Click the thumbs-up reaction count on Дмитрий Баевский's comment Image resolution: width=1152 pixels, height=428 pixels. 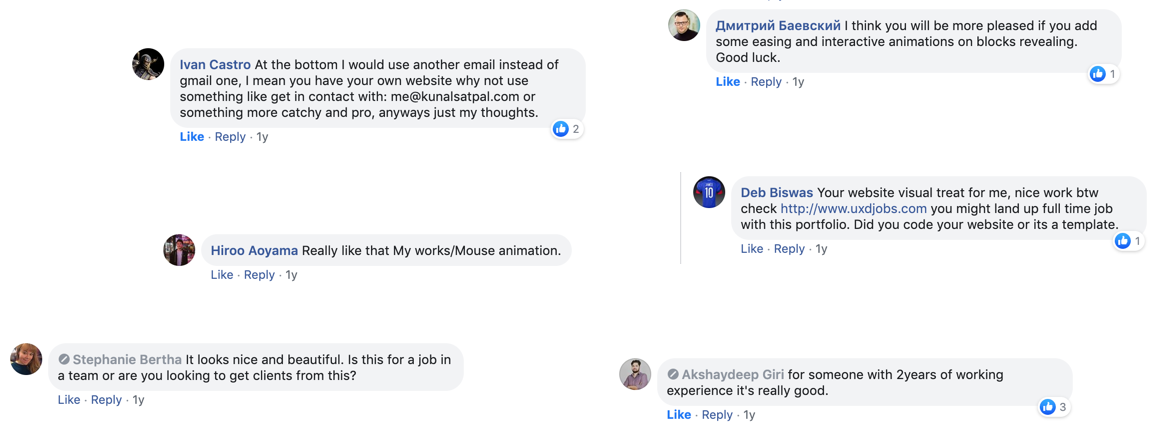[x=1104, y=73]
